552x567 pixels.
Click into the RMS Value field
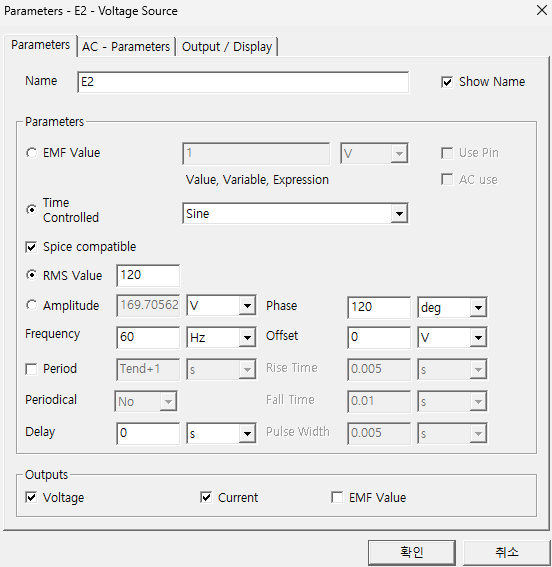pyautogui.click(x=148, y=276)
